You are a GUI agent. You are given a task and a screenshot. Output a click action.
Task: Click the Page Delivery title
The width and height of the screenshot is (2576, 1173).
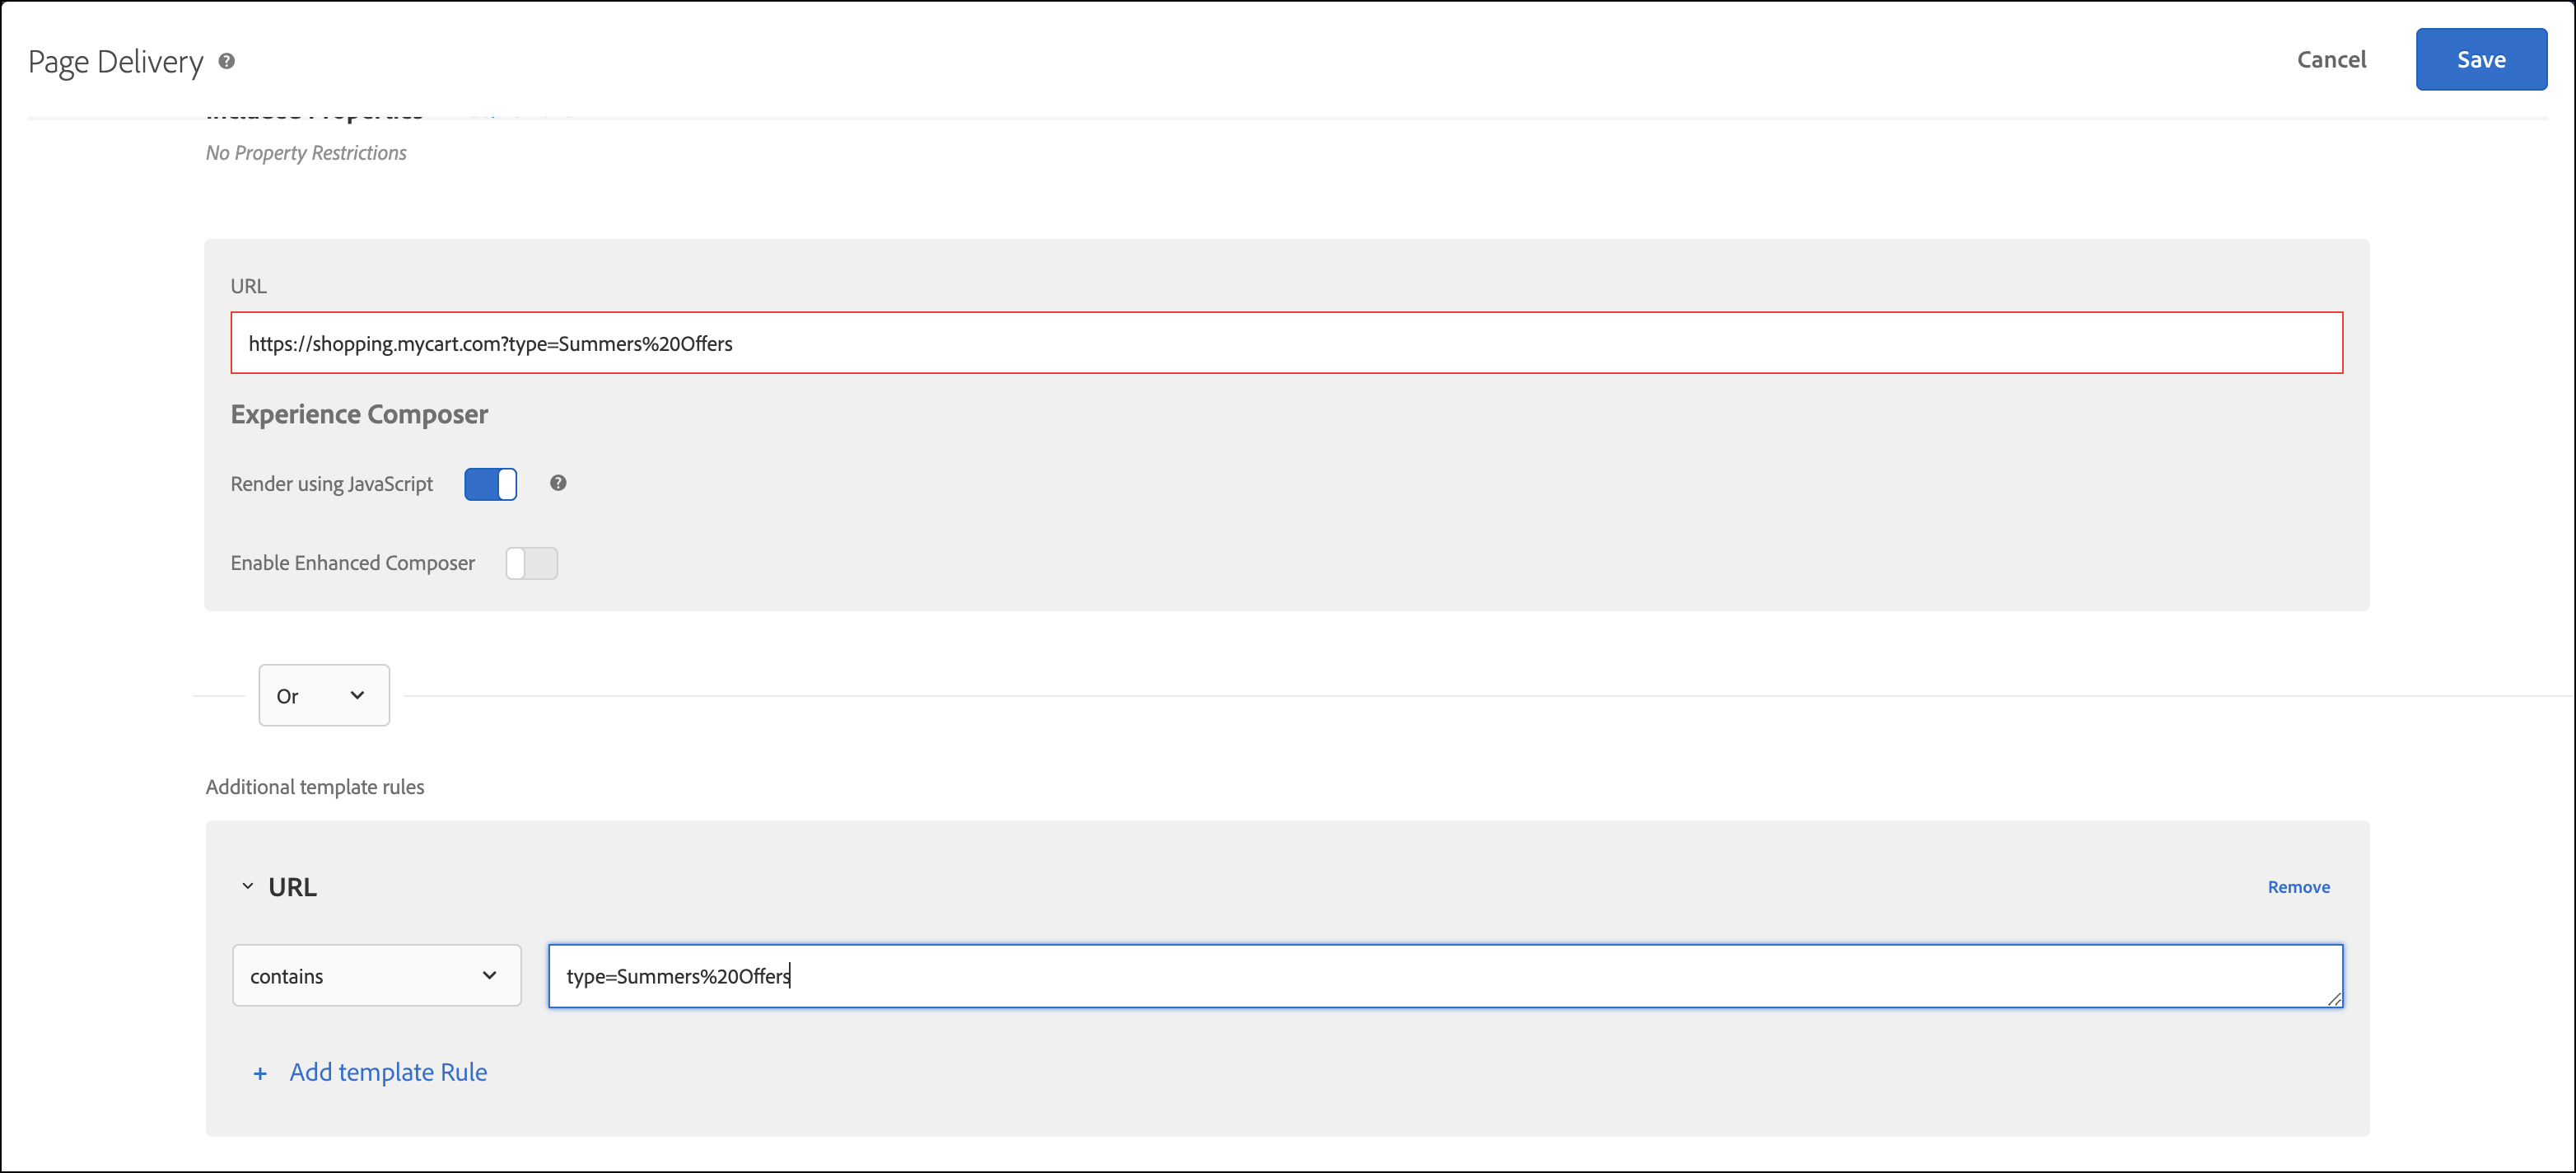pyautogui.click(x=115, y=62)
